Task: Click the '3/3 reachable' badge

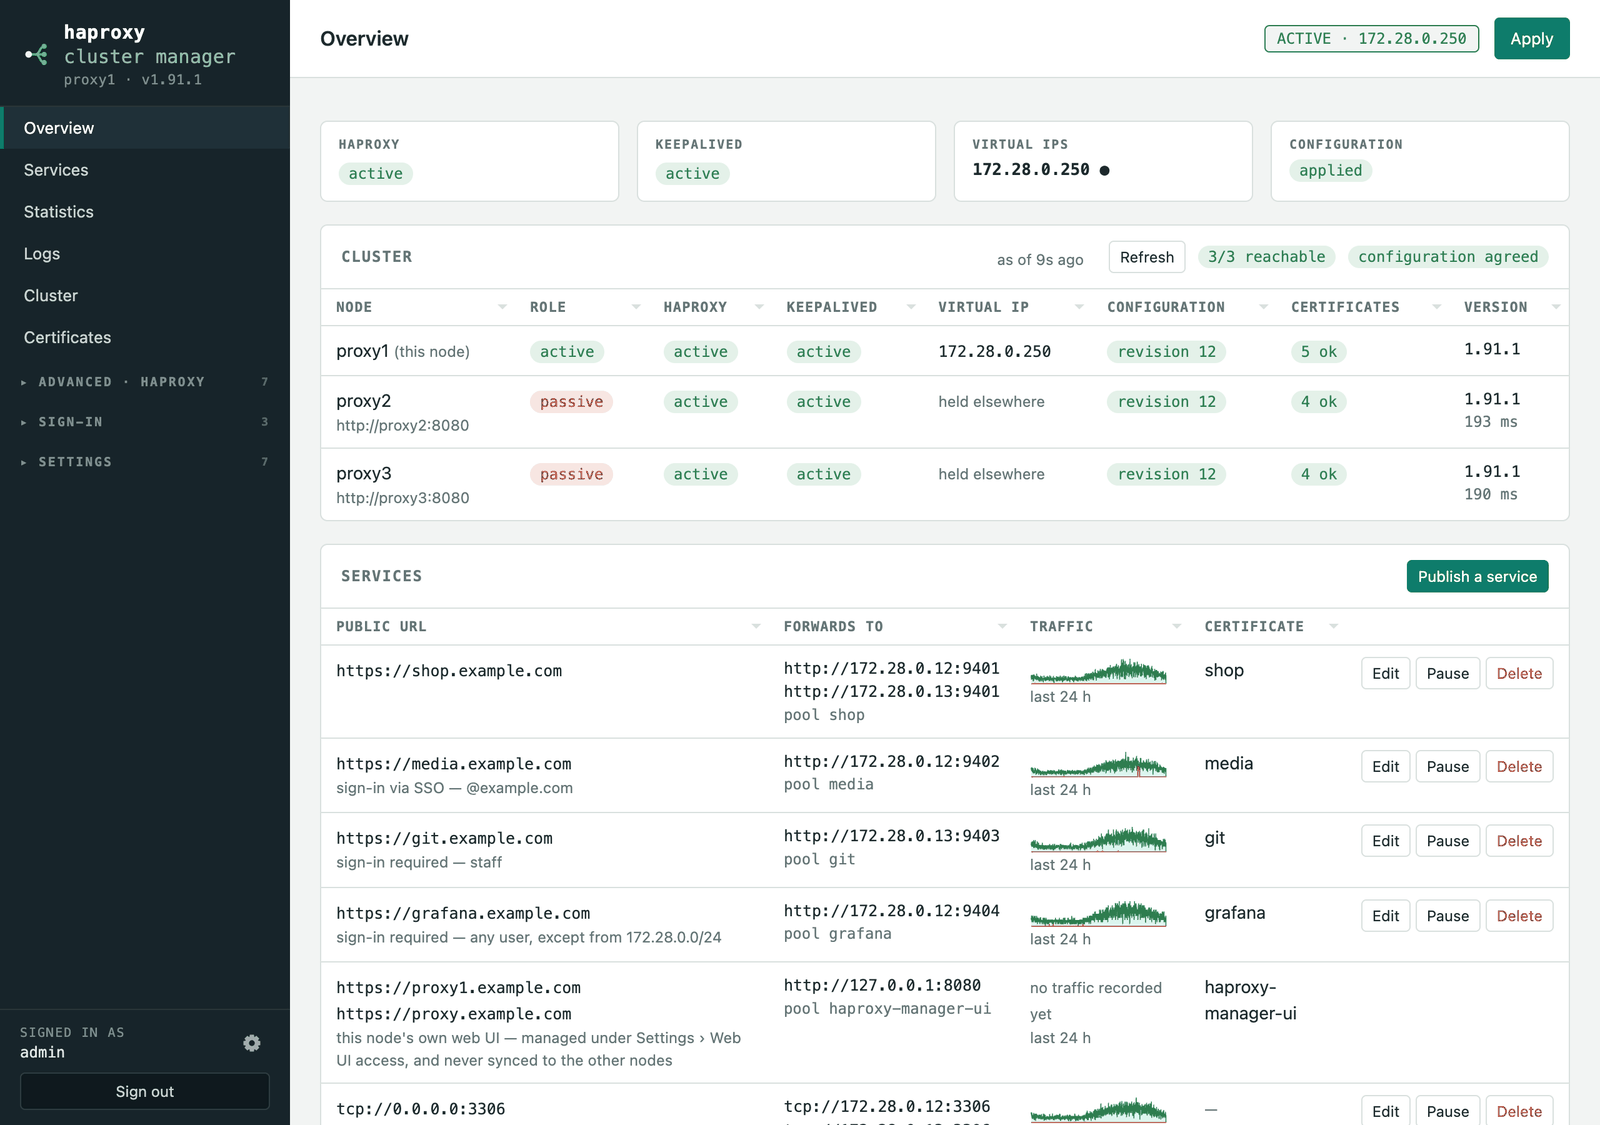Action: click(x=1266, y=257)
